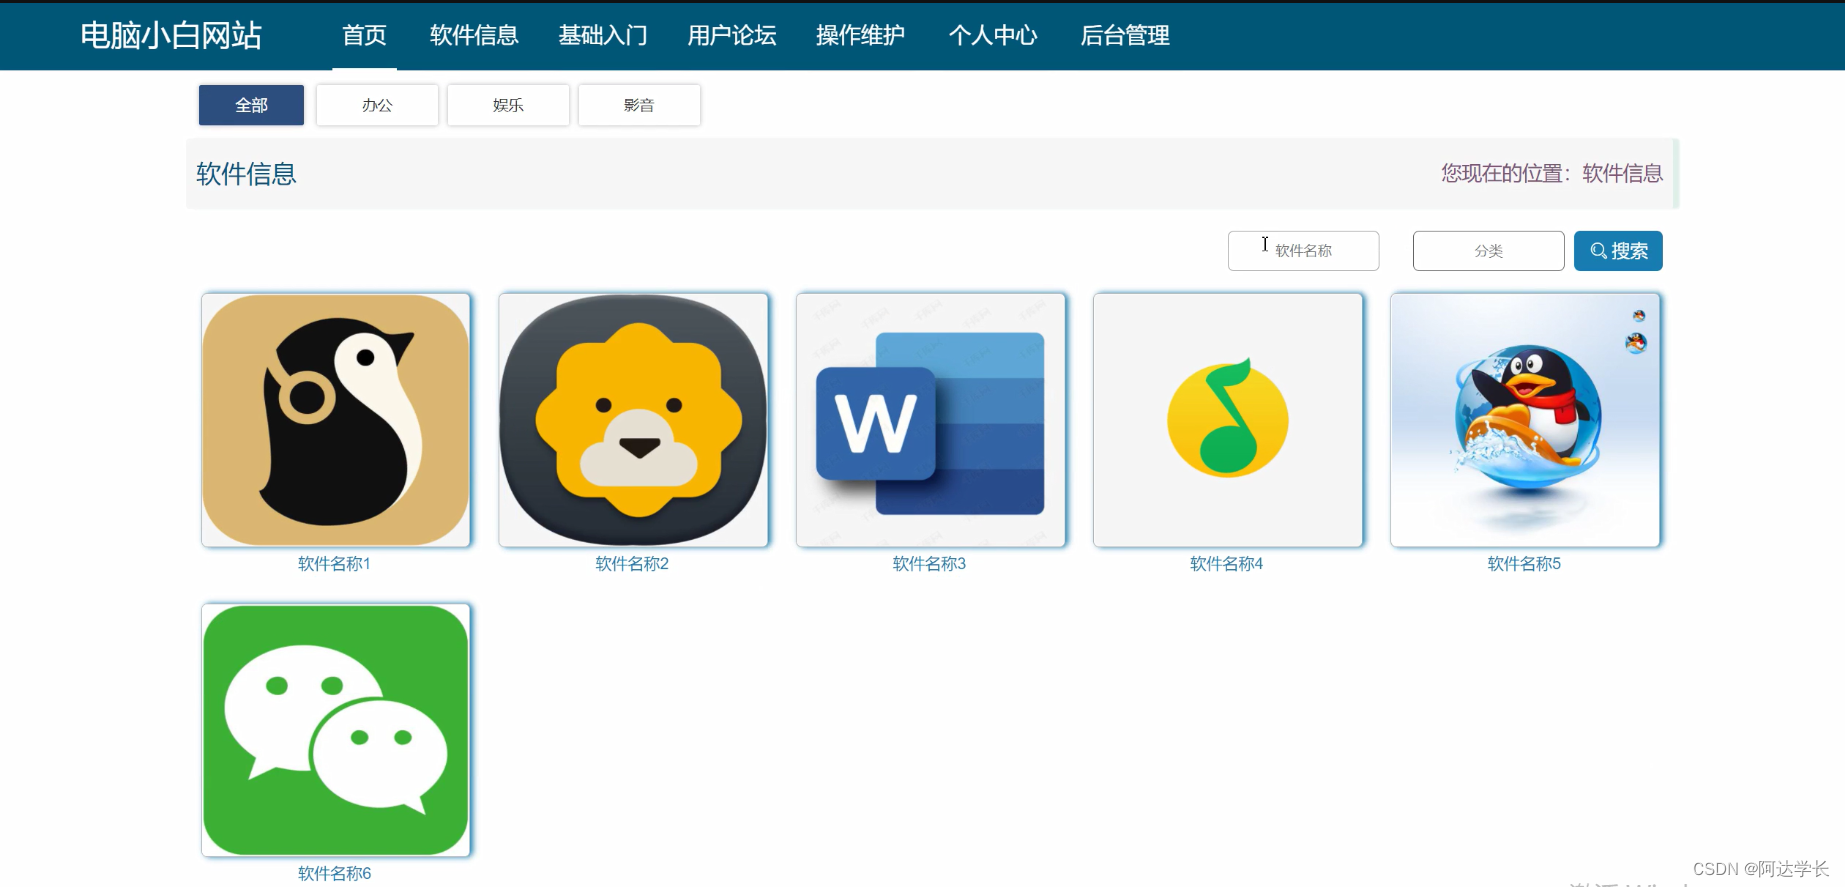1845x887 pixels.
Task: Open the 用户论坛 menu item
Action: 732,36
